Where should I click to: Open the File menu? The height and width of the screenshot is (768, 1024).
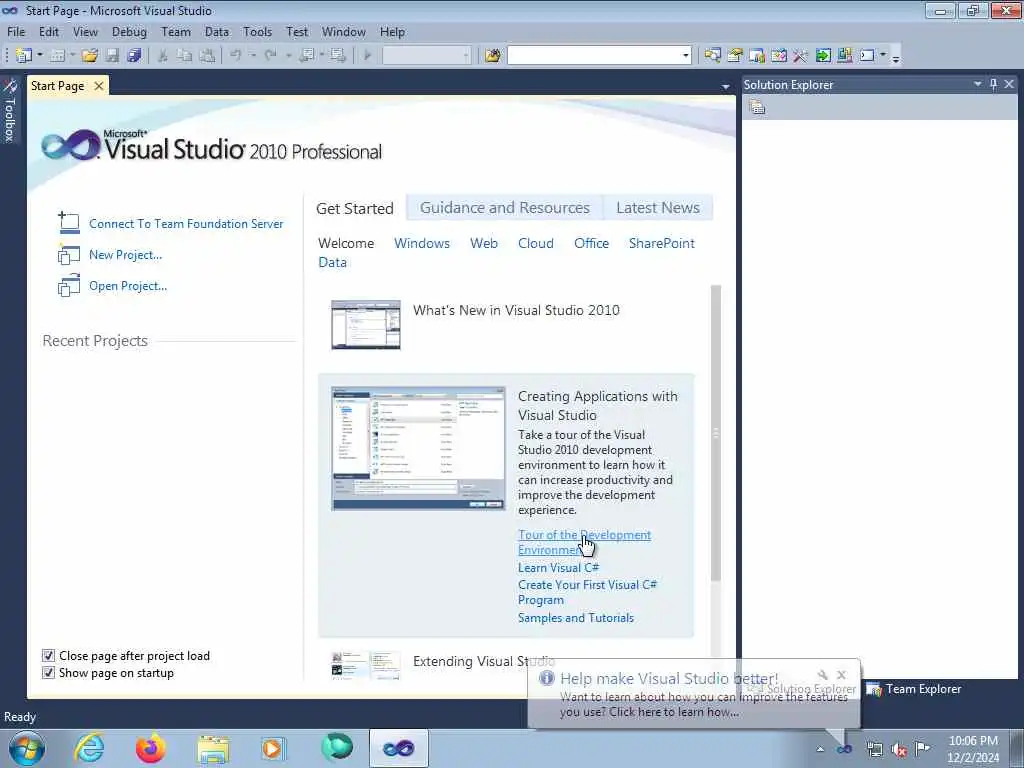[x=16, y=31]
